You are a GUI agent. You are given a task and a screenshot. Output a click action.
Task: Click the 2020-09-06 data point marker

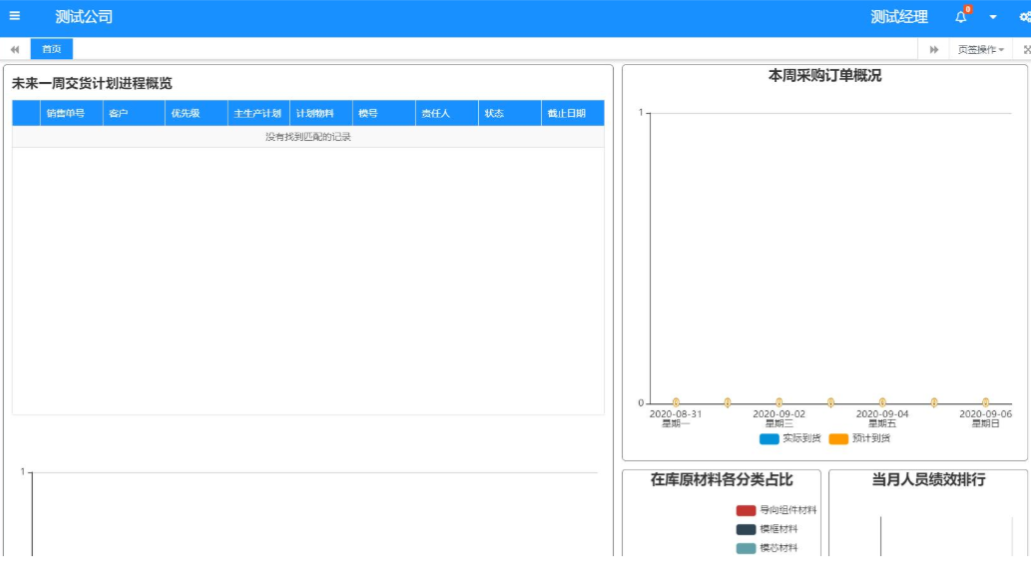[x=985, y=403]
